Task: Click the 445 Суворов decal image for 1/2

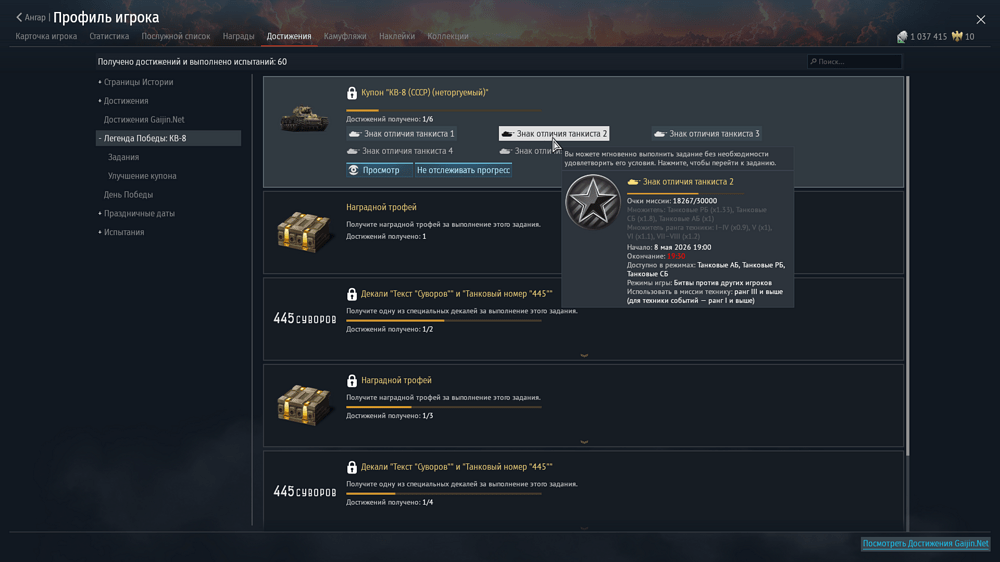Action: click(x=305, y=318)
